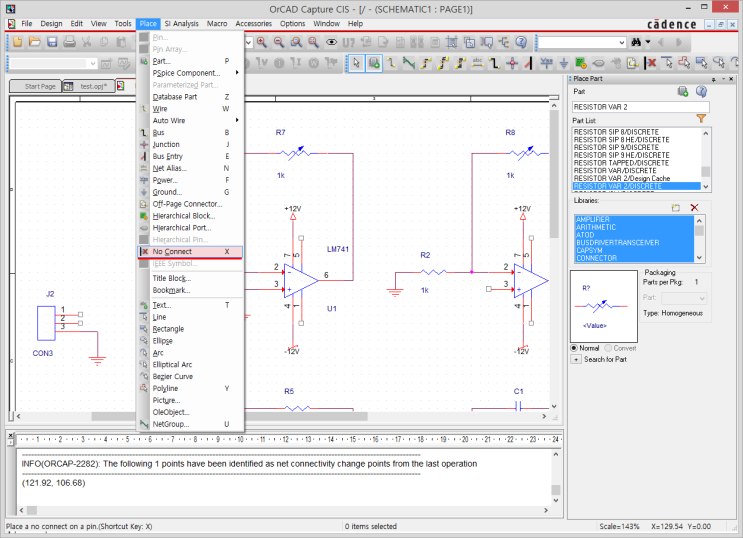Click the schematic vertical scrollbar thumb
The height and width of the screenshot is (538, 743).
point(554,174)
